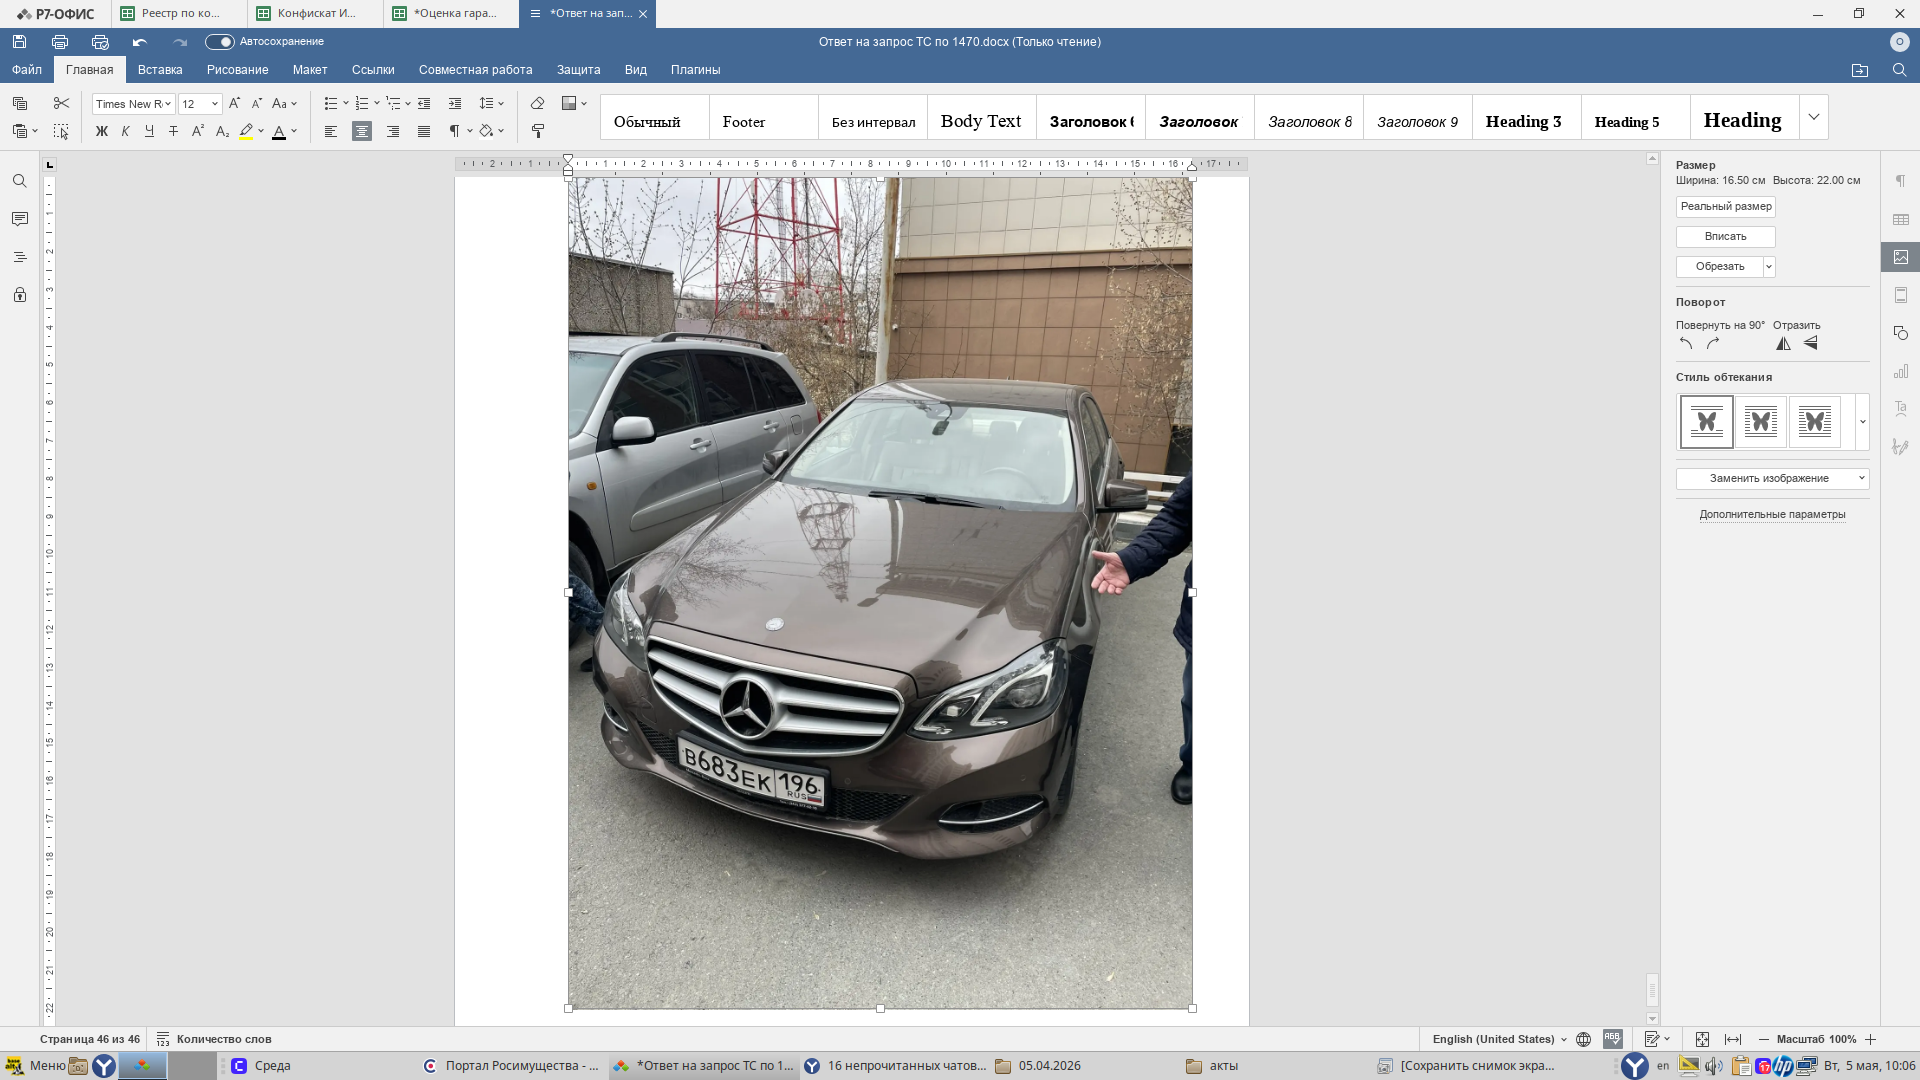This screenshot has width=1920, height=1080.
Task: Toggle Italic (К) formatting
Action: (x=125, y=131)
